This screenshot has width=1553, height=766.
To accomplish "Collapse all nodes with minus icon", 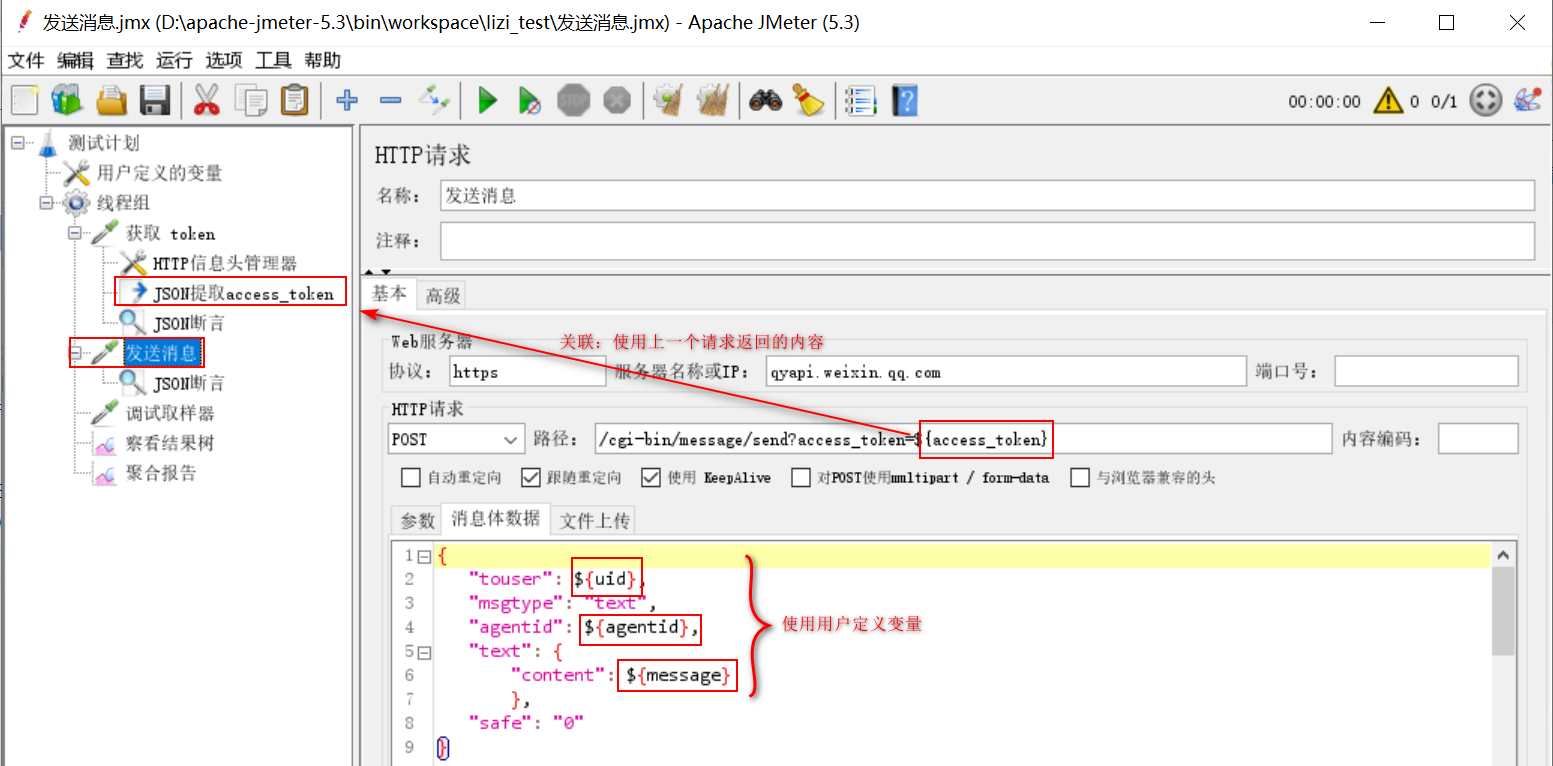I will 391,100.
